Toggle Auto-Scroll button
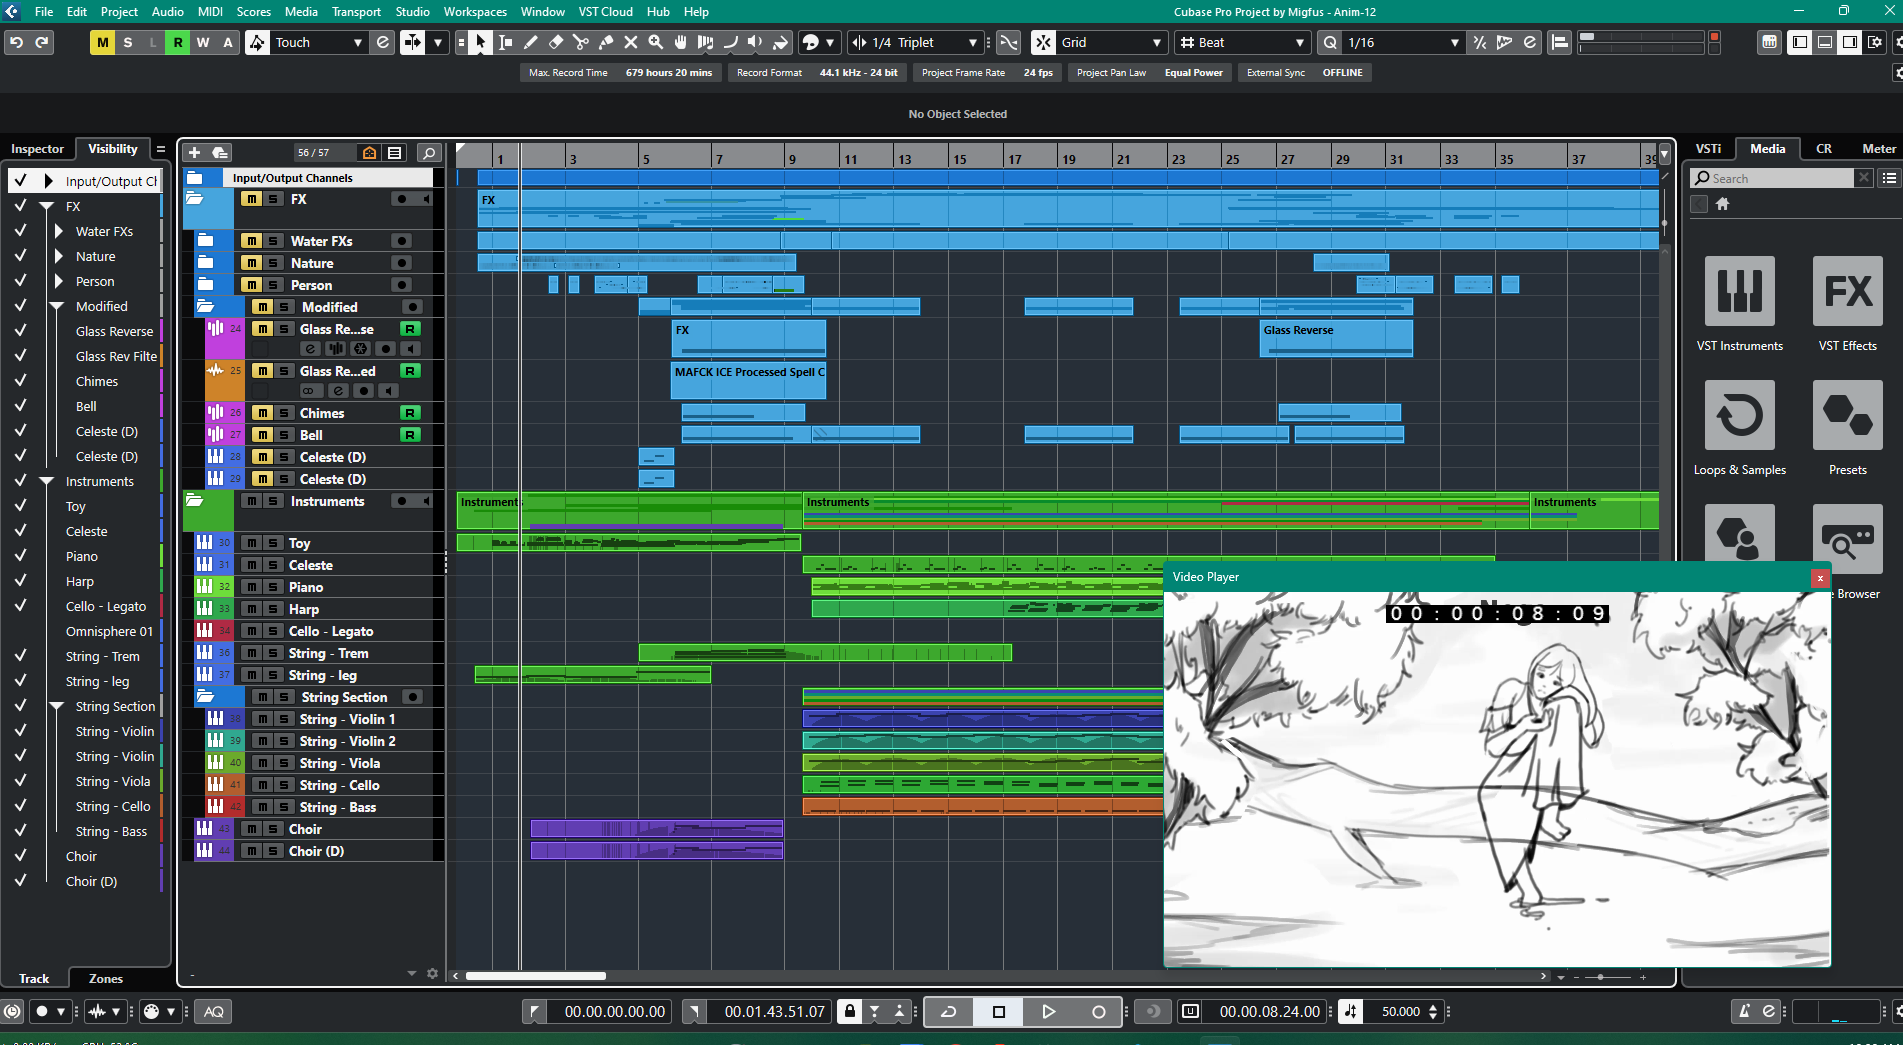The height and width of the screenshot is (1045, 1903). 412,42
